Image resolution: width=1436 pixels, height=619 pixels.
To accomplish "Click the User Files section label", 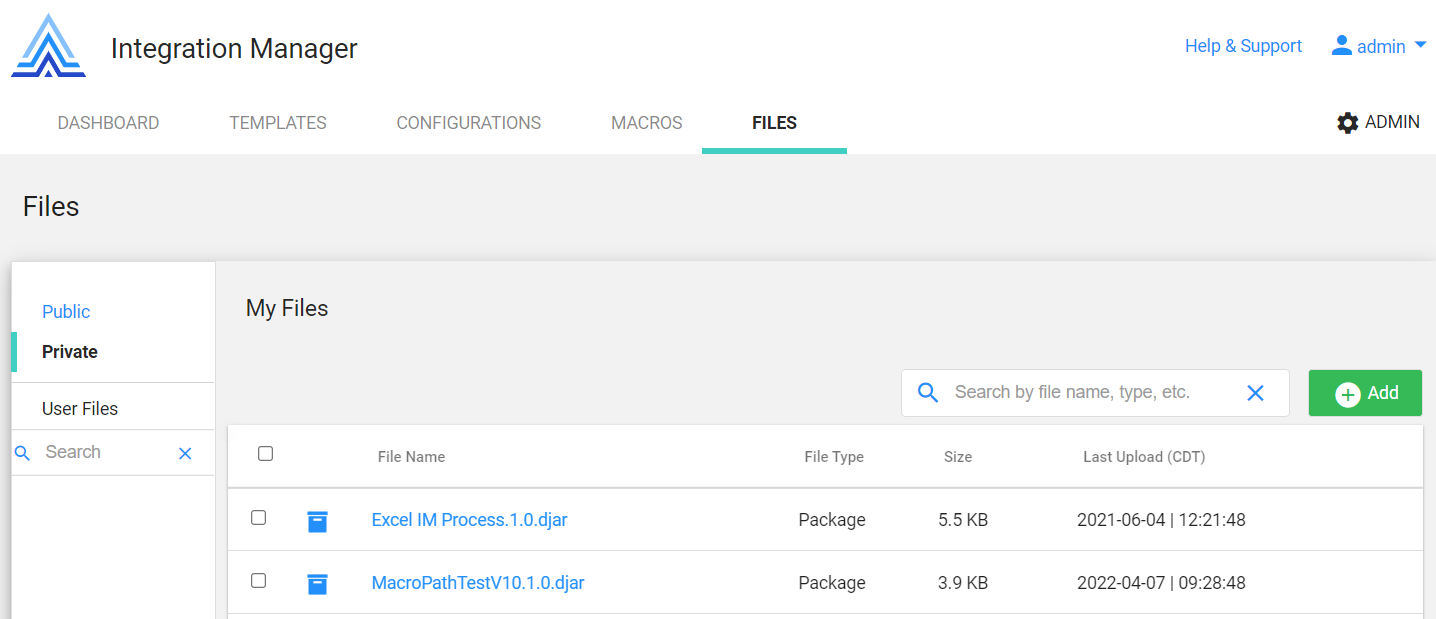I will [x=80, y=409].
